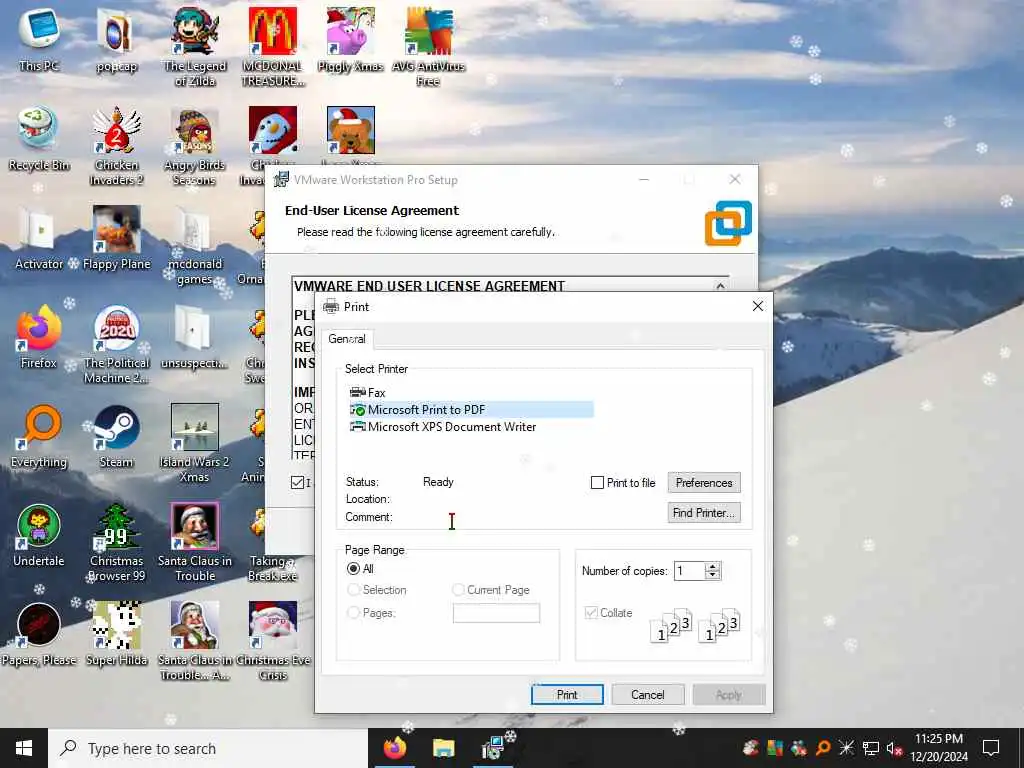Toggle the license acceptance checkbox in VMware Setup
The height and width of the screenshot is (768, 1024).
point(298,483)
